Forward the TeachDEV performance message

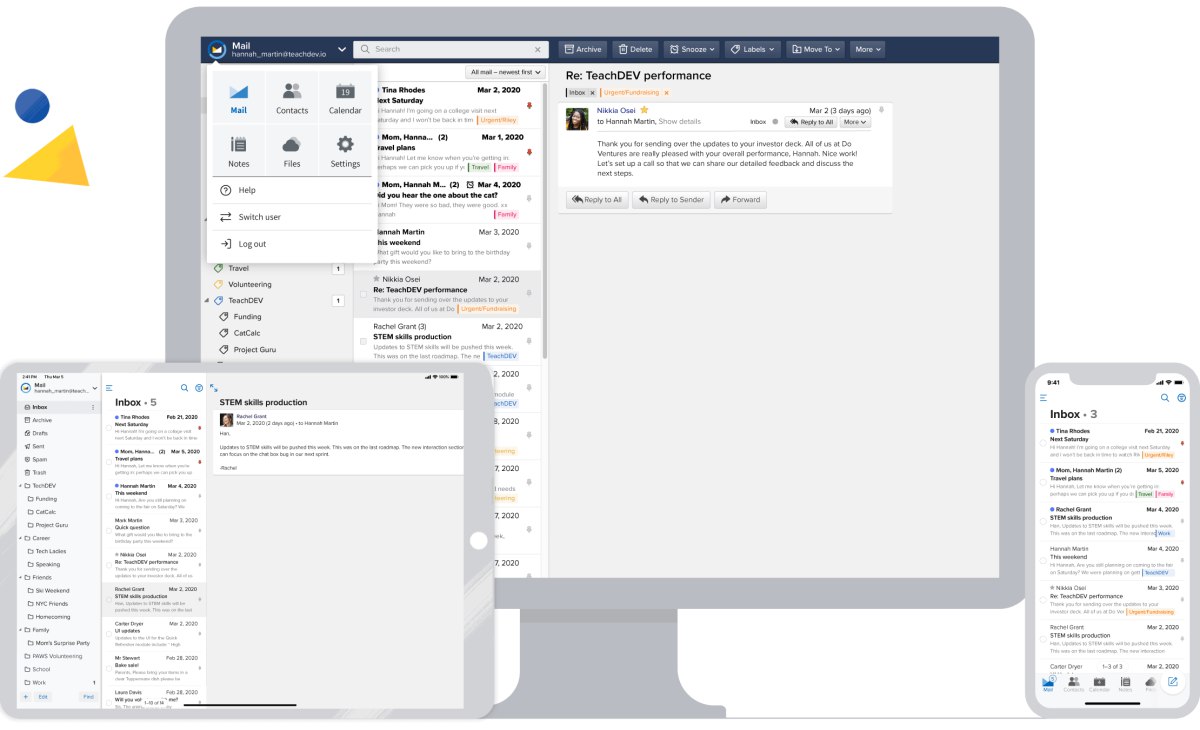[x=740, y=200]
